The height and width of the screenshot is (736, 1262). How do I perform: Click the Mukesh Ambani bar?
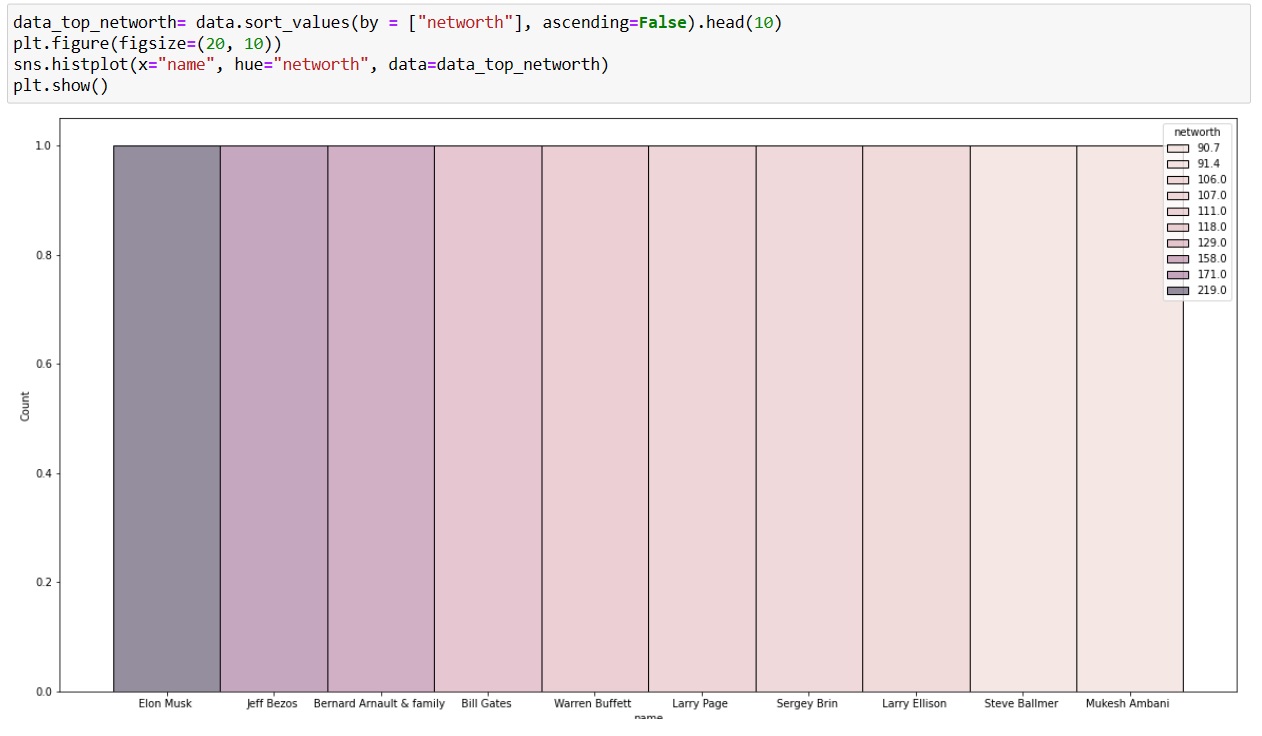(x=1130, y=418)
